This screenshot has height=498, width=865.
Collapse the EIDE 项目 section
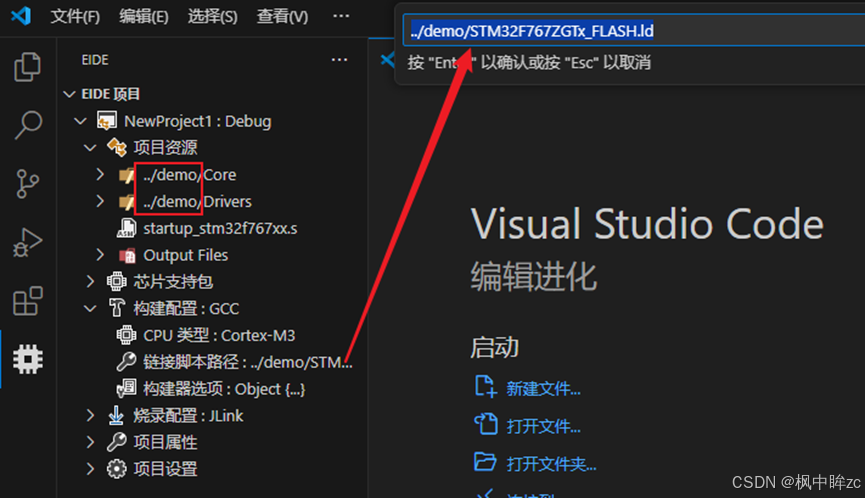[70, 94]
